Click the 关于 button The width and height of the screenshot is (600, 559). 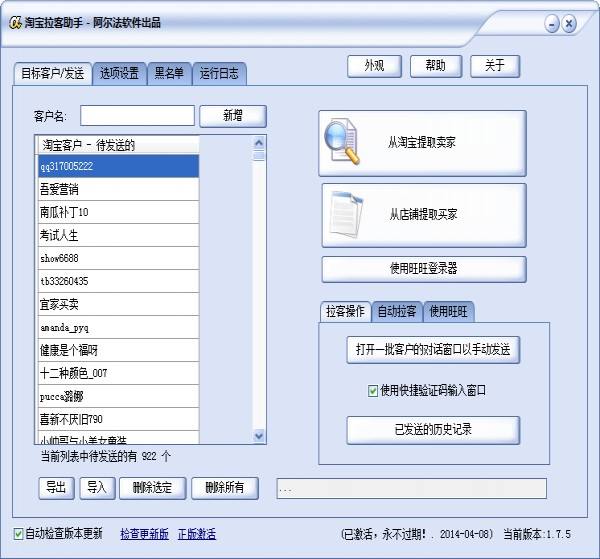pos(495,66)
